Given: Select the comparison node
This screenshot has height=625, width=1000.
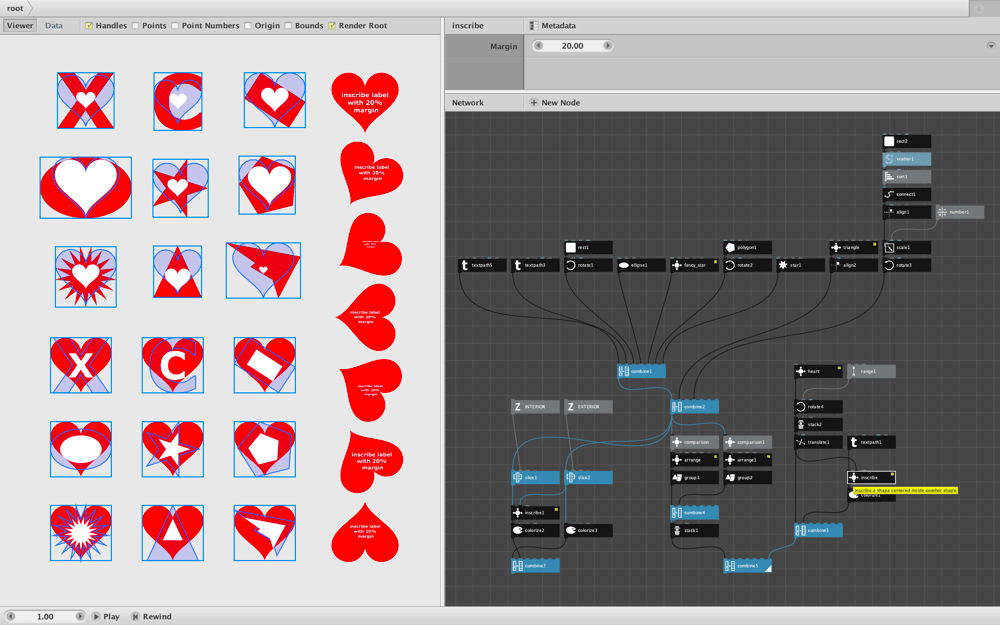Looking at the screenshot, I should [695, 442].
